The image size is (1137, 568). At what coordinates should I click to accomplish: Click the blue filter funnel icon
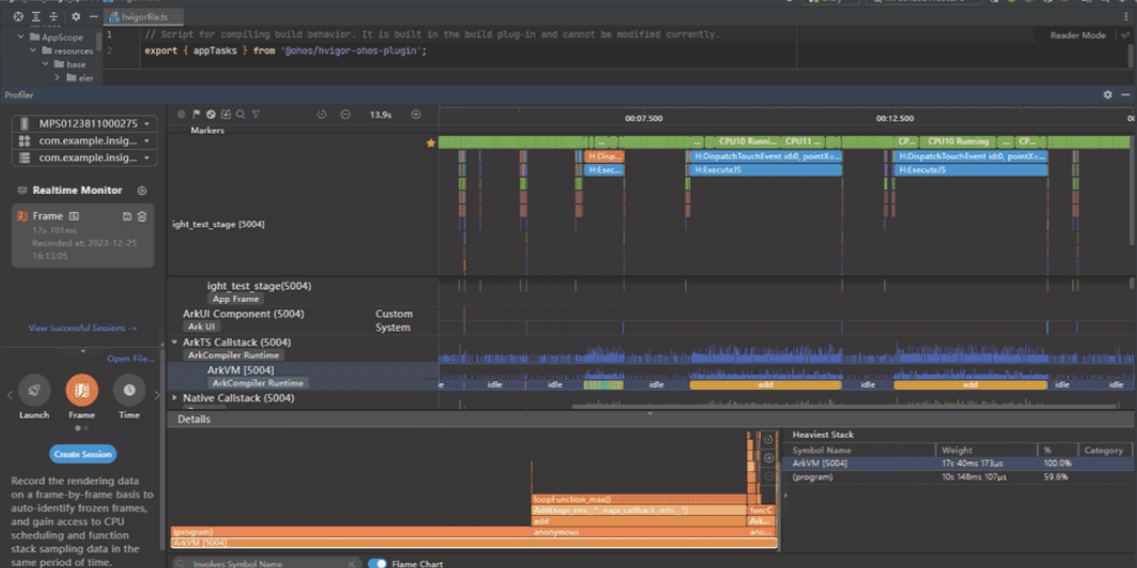[x=255, y=115]
